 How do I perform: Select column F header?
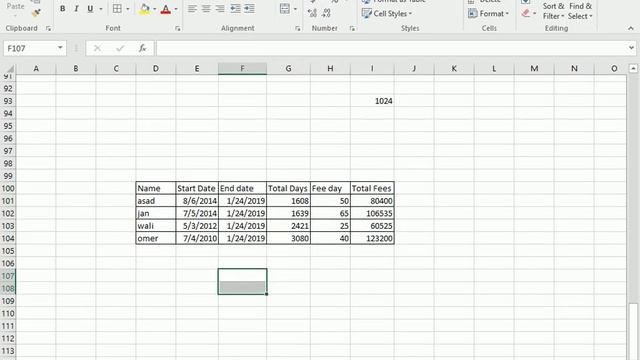click(242, 69)
